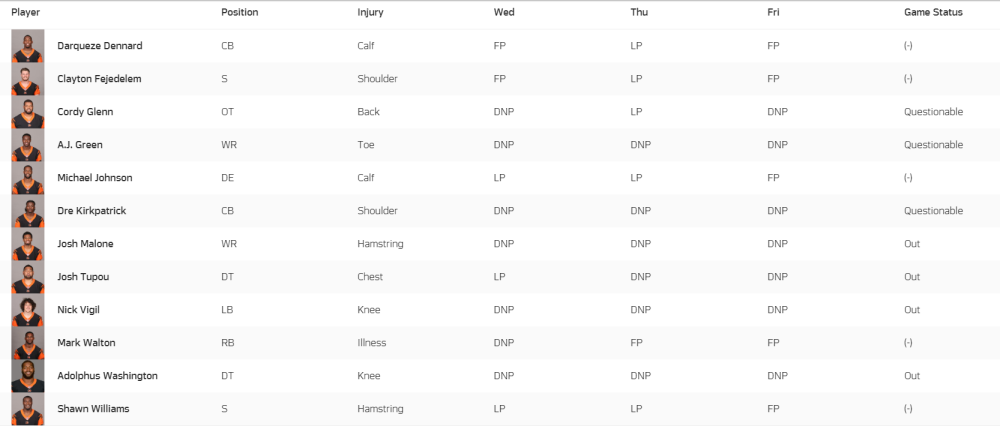Select the Wed column header

504,12
